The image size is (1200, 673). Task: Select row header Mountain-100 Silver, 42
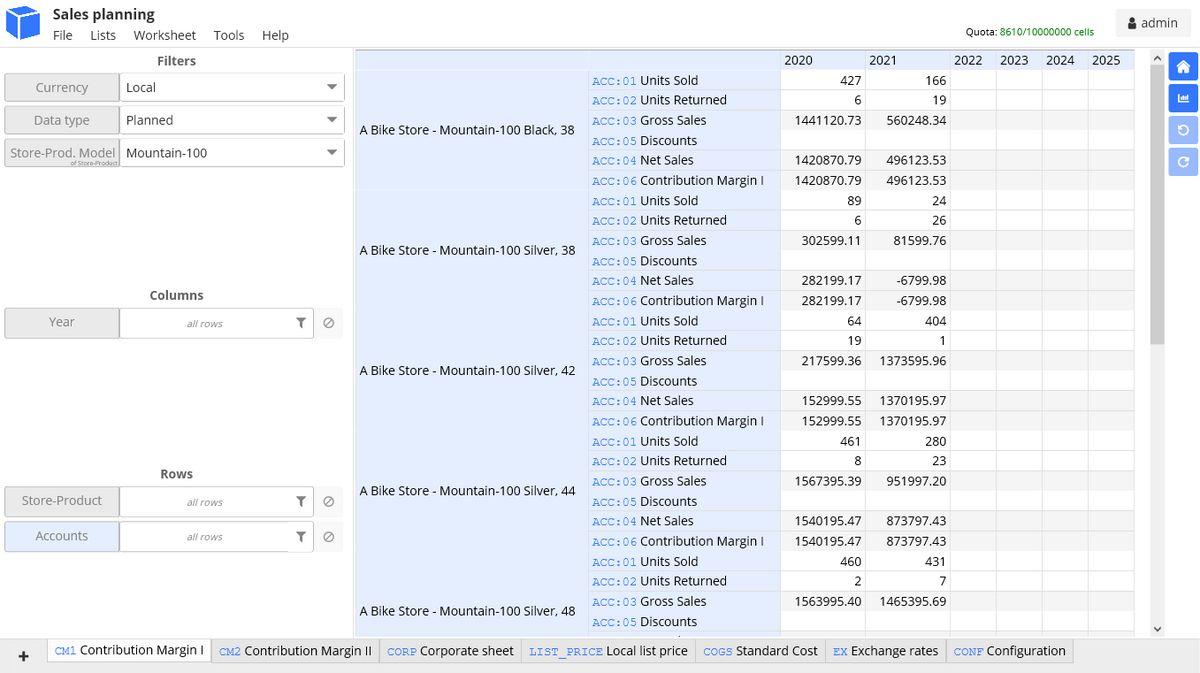pos(472,370)
